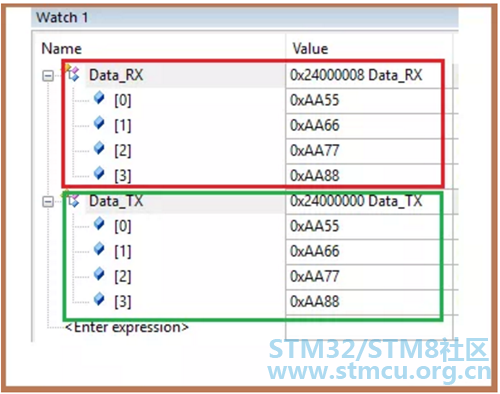Screen dimensions: 500x394
Task: Click Data_TX [3] value 0xAA88
Action: click(x=314, y=301)
